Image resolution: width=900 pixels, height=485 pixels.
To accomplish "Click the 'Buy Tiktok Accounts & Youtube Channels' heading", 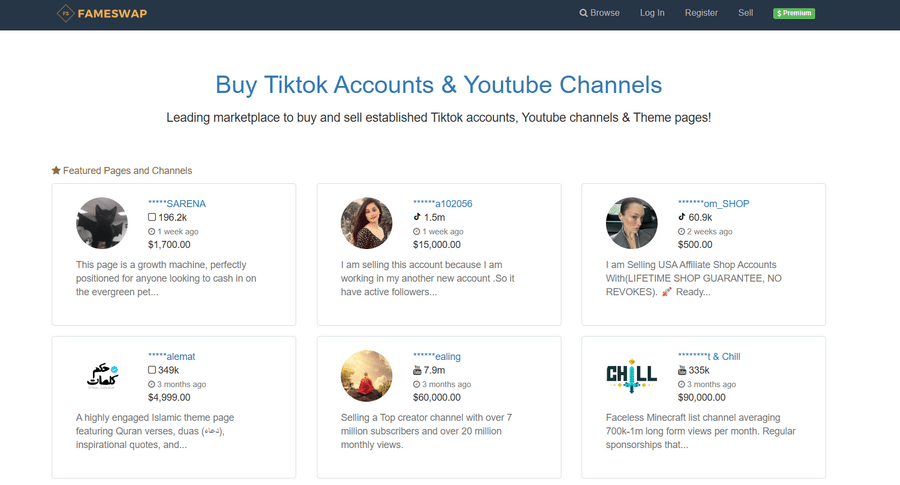I will [439, 85].
